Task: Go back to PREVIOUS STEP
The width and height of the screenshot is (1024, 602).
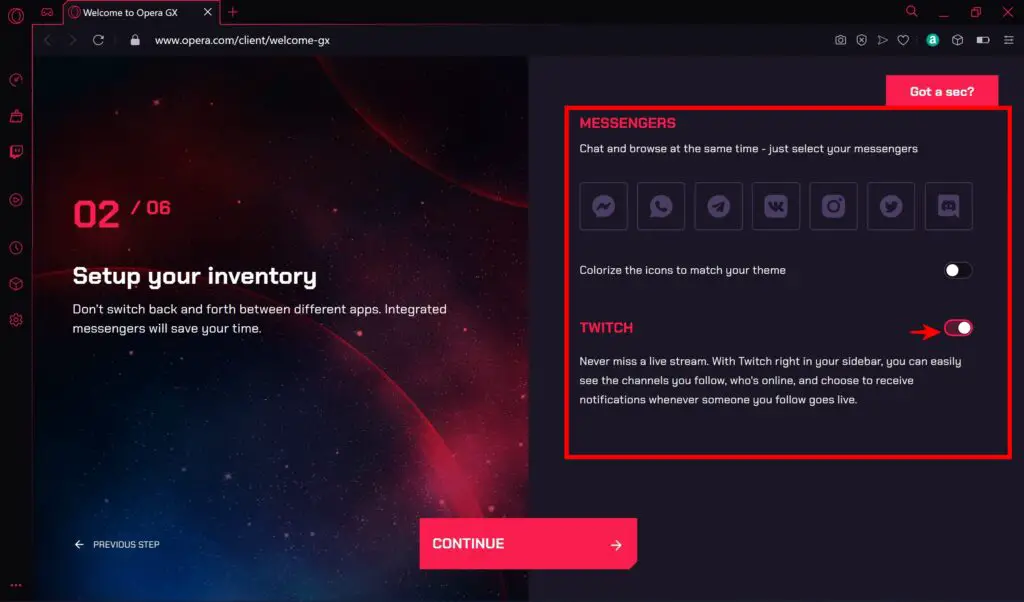Action: click(x=117, y=545)
